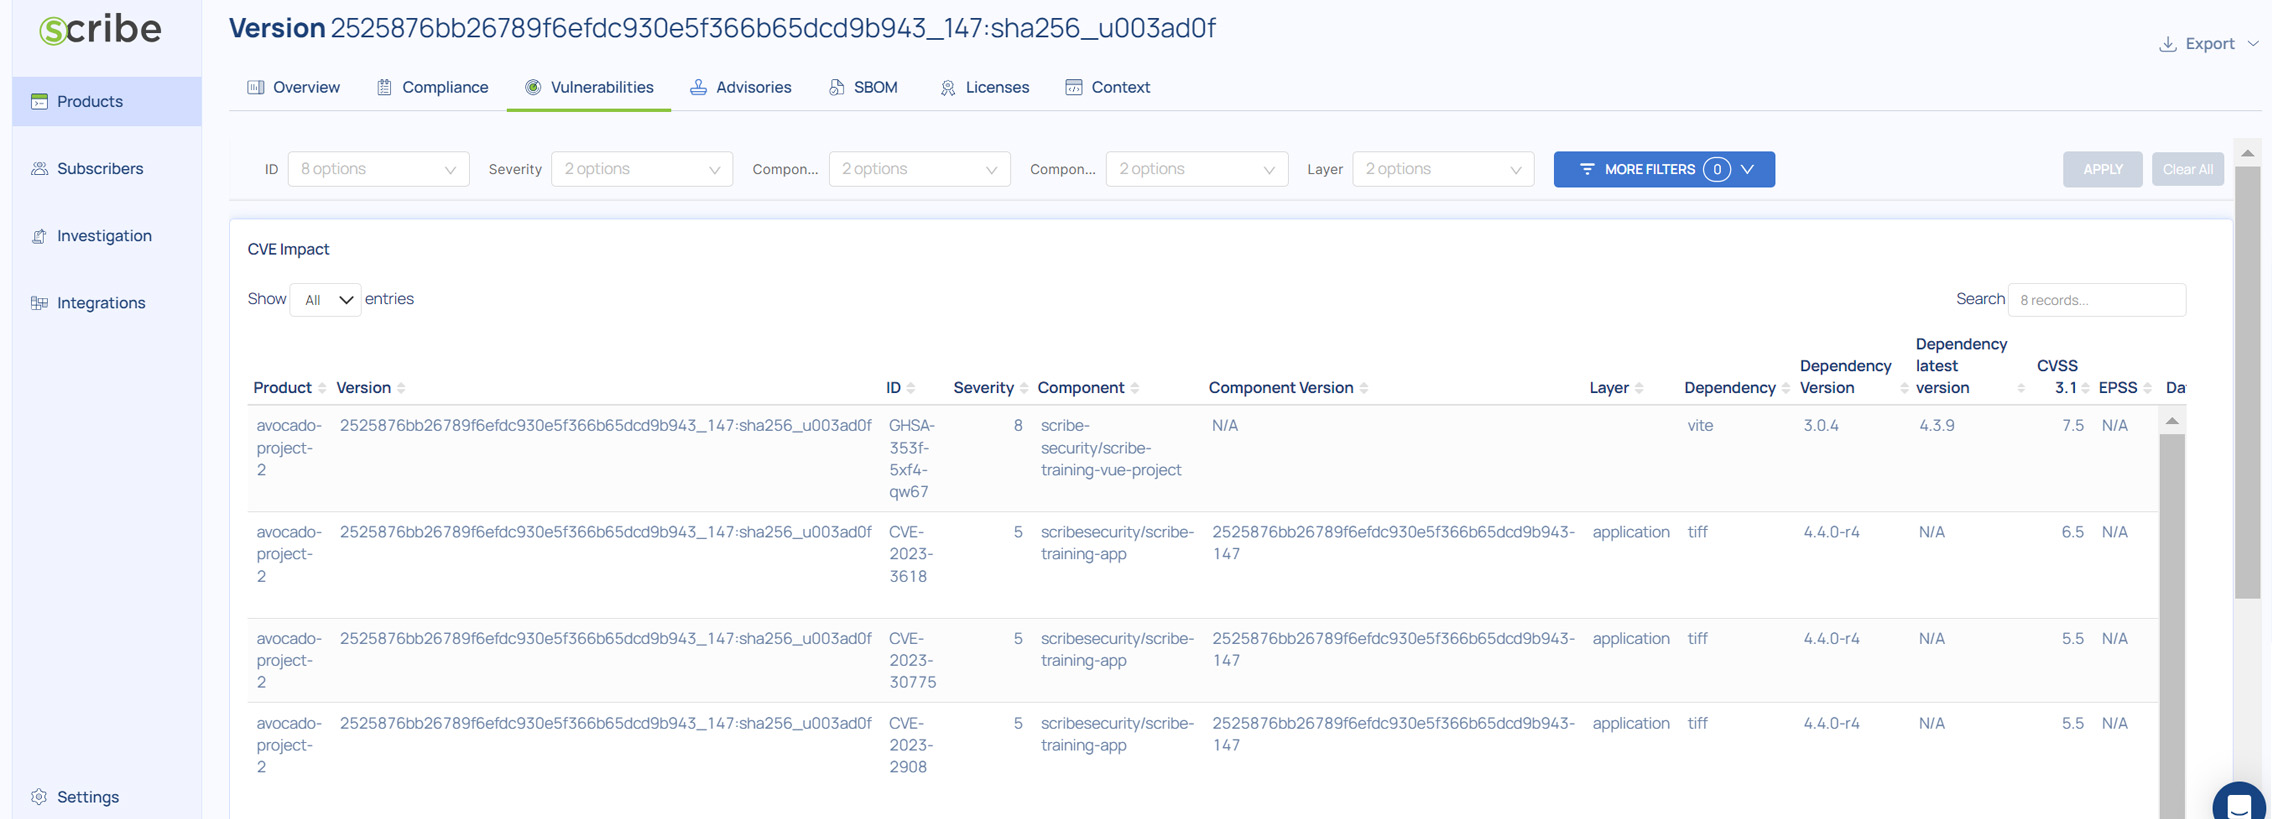Open the first Compon... filter dropdown
Viewport: 2272px width, 819px height.
click(919, 169)
